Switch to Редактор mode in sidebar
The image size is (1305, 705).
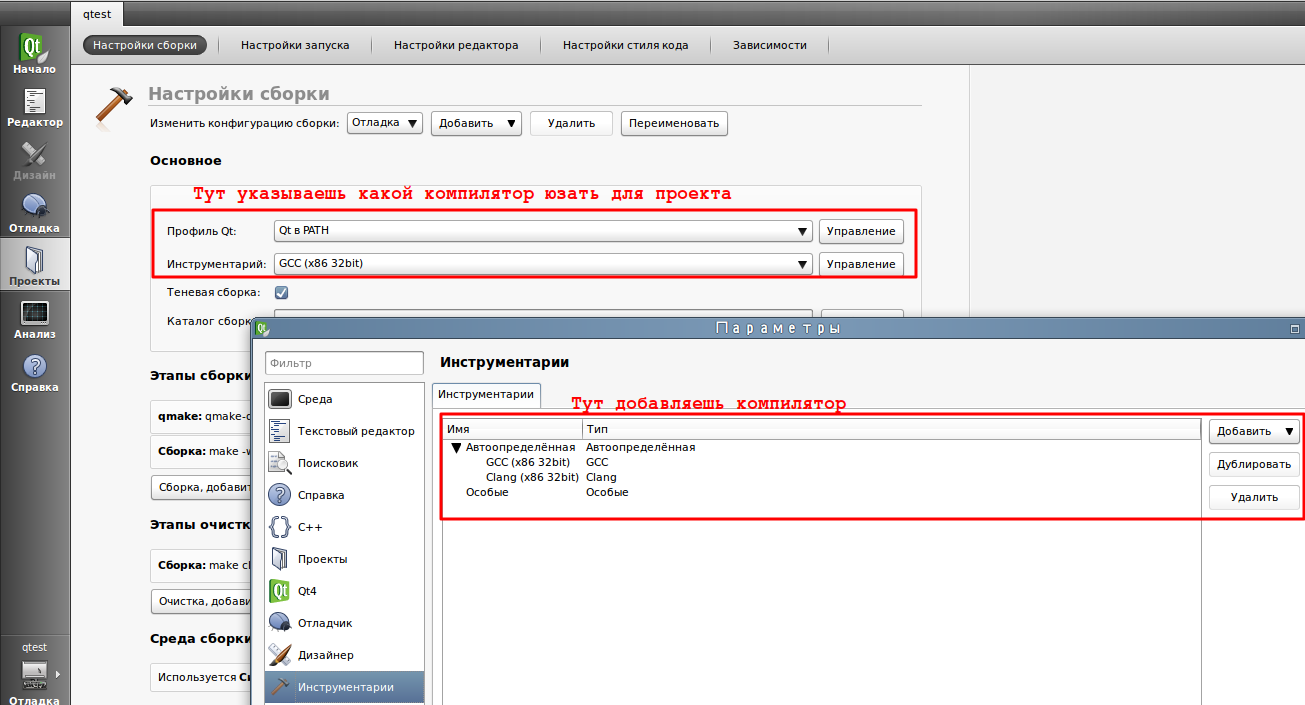tap(34, 107)
